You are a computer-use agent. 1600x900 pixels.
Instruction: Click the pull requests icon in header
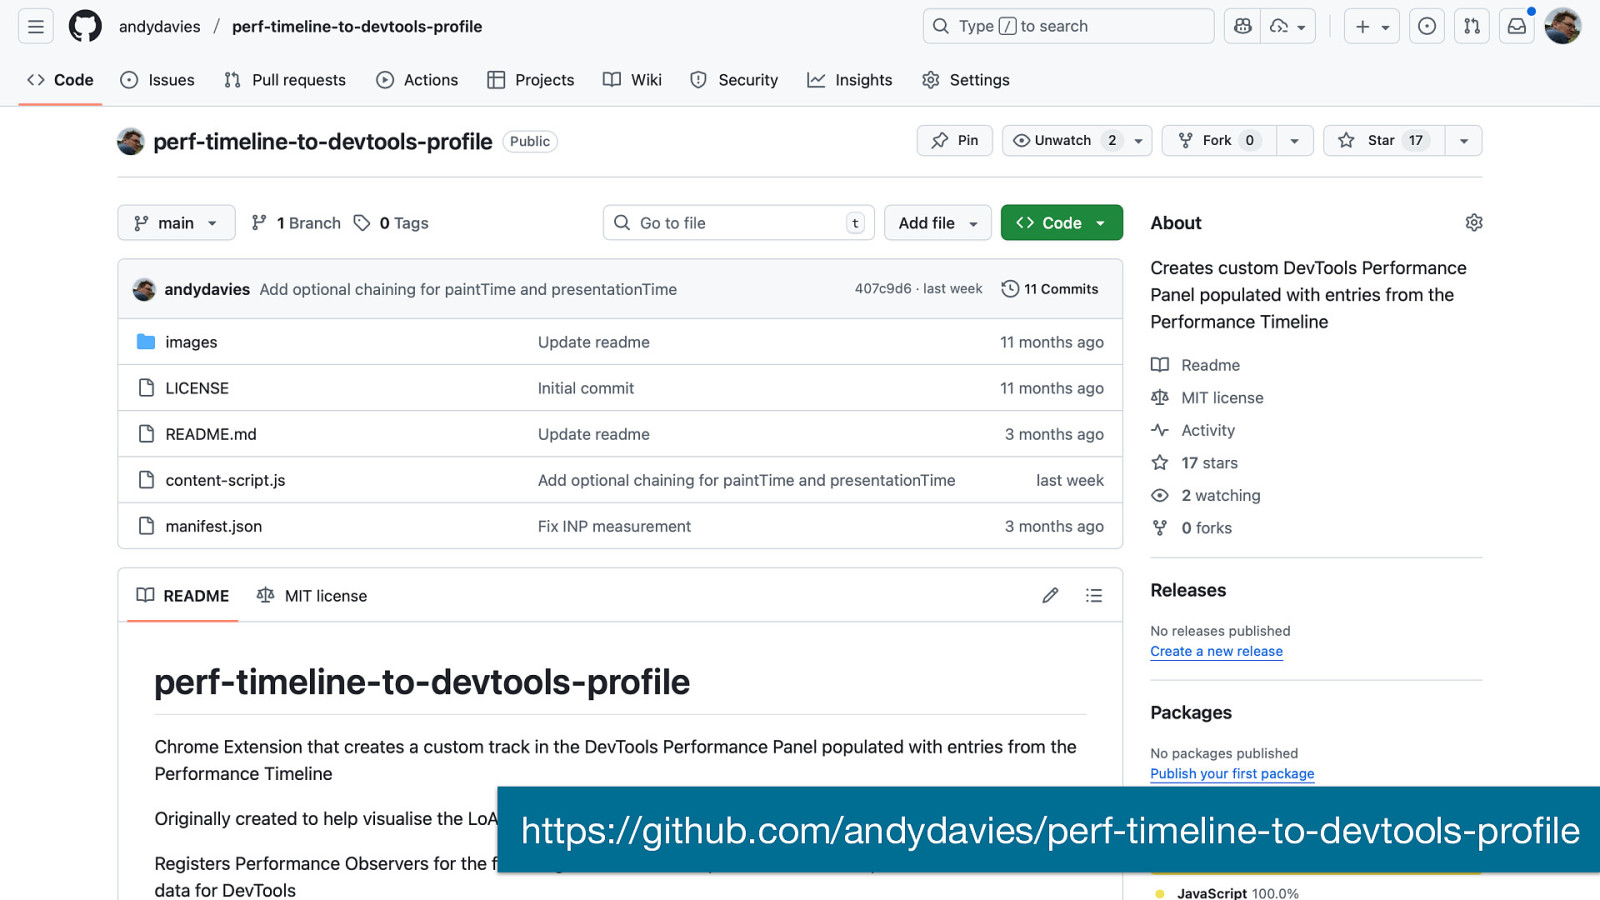[1472, 26]
